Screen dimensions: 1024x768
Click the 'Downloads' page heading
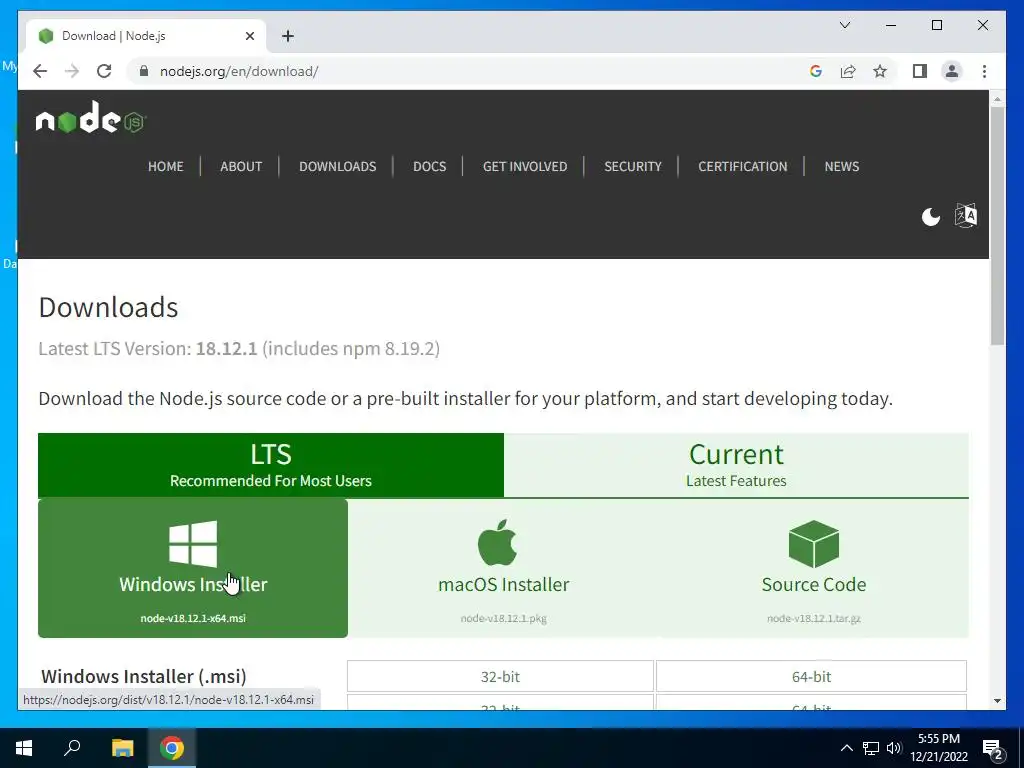108,307
